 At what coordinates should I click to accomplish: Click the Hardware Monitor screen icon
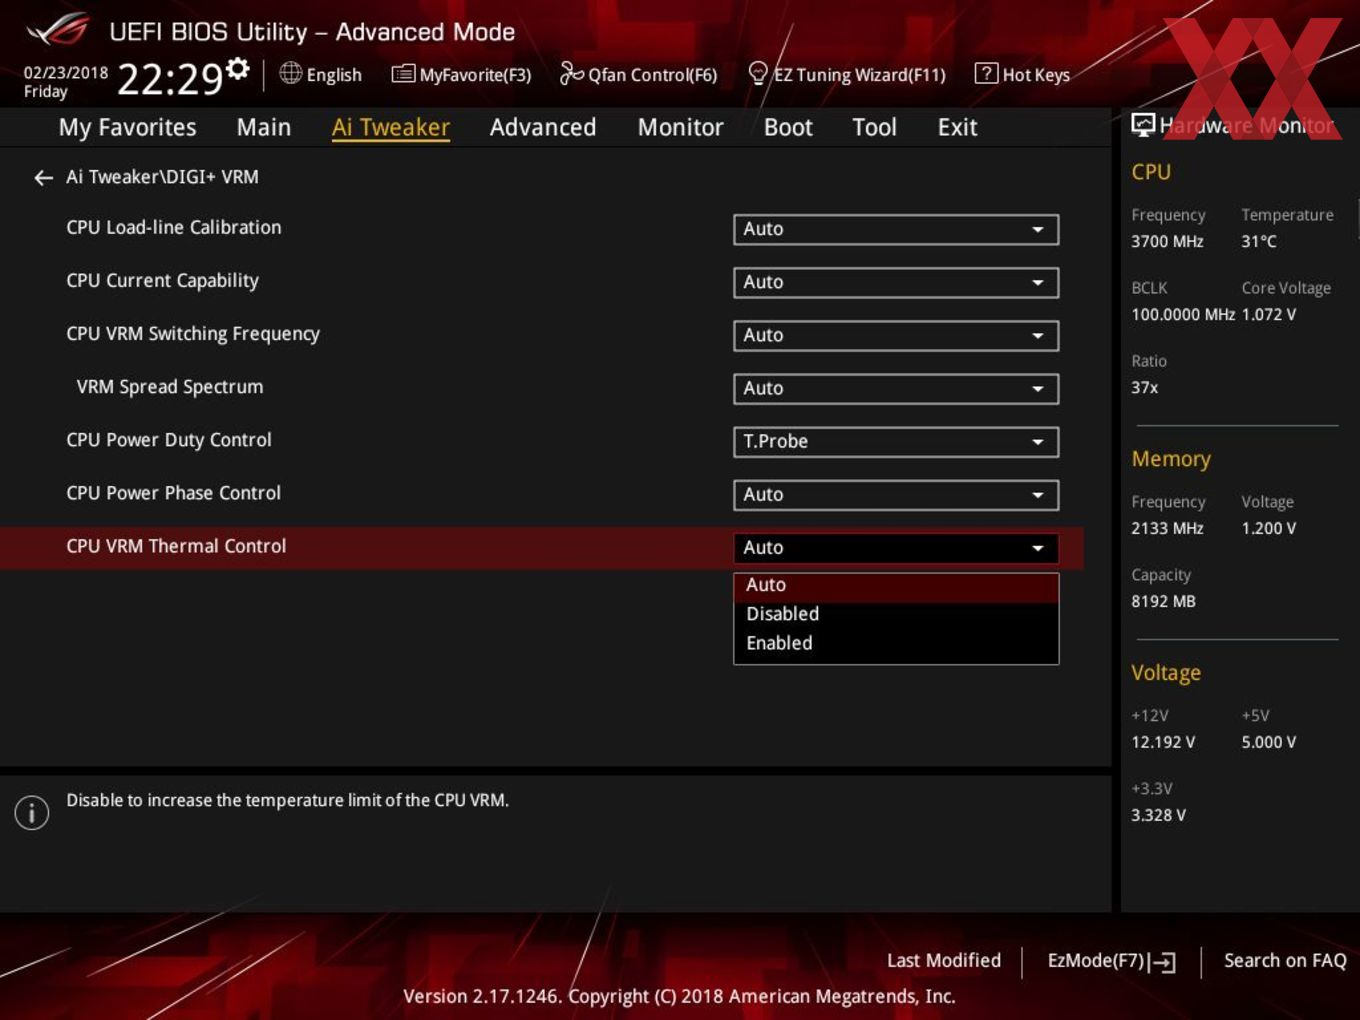[1143, 125]
